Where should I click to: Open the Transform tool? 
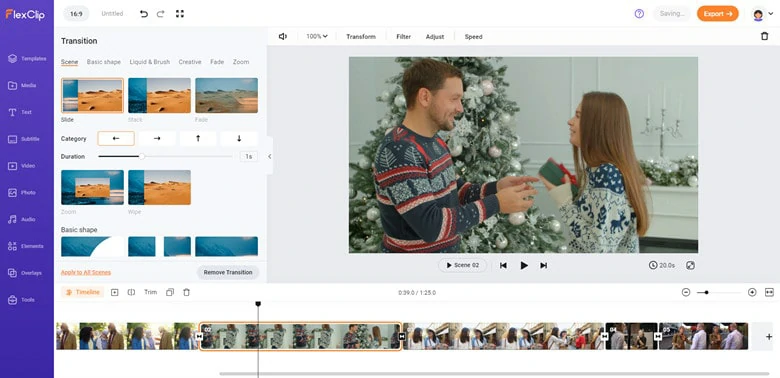pos(361,37)
